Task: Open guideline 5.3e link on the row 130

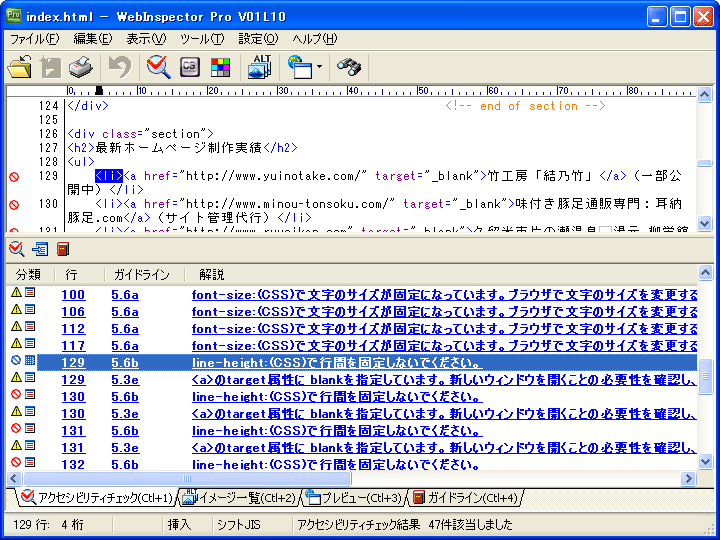Action: click(x=125, y=414)
